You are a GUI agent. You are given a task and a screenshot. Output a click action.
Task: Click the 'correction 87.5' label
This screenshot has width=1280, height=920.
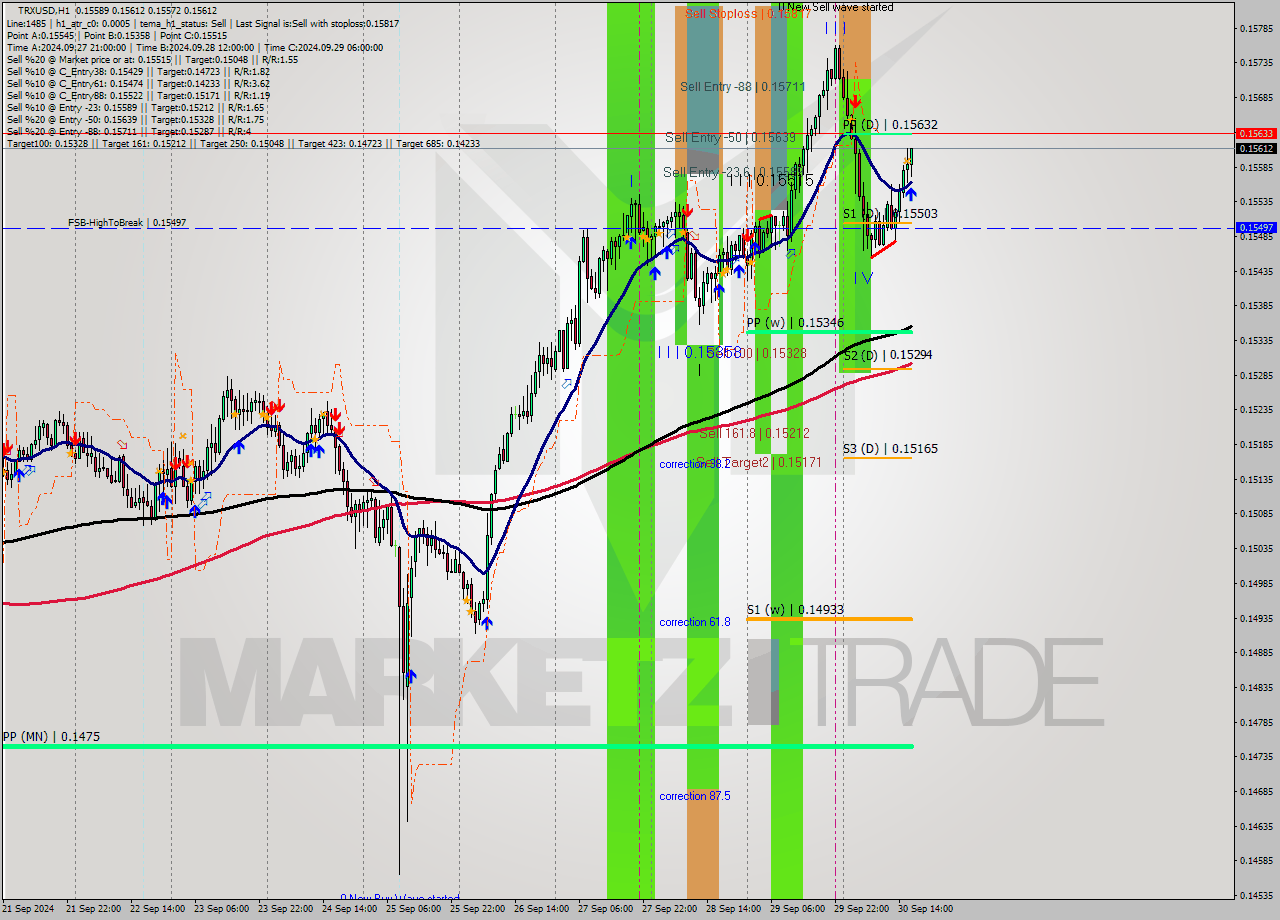(695, 796)
